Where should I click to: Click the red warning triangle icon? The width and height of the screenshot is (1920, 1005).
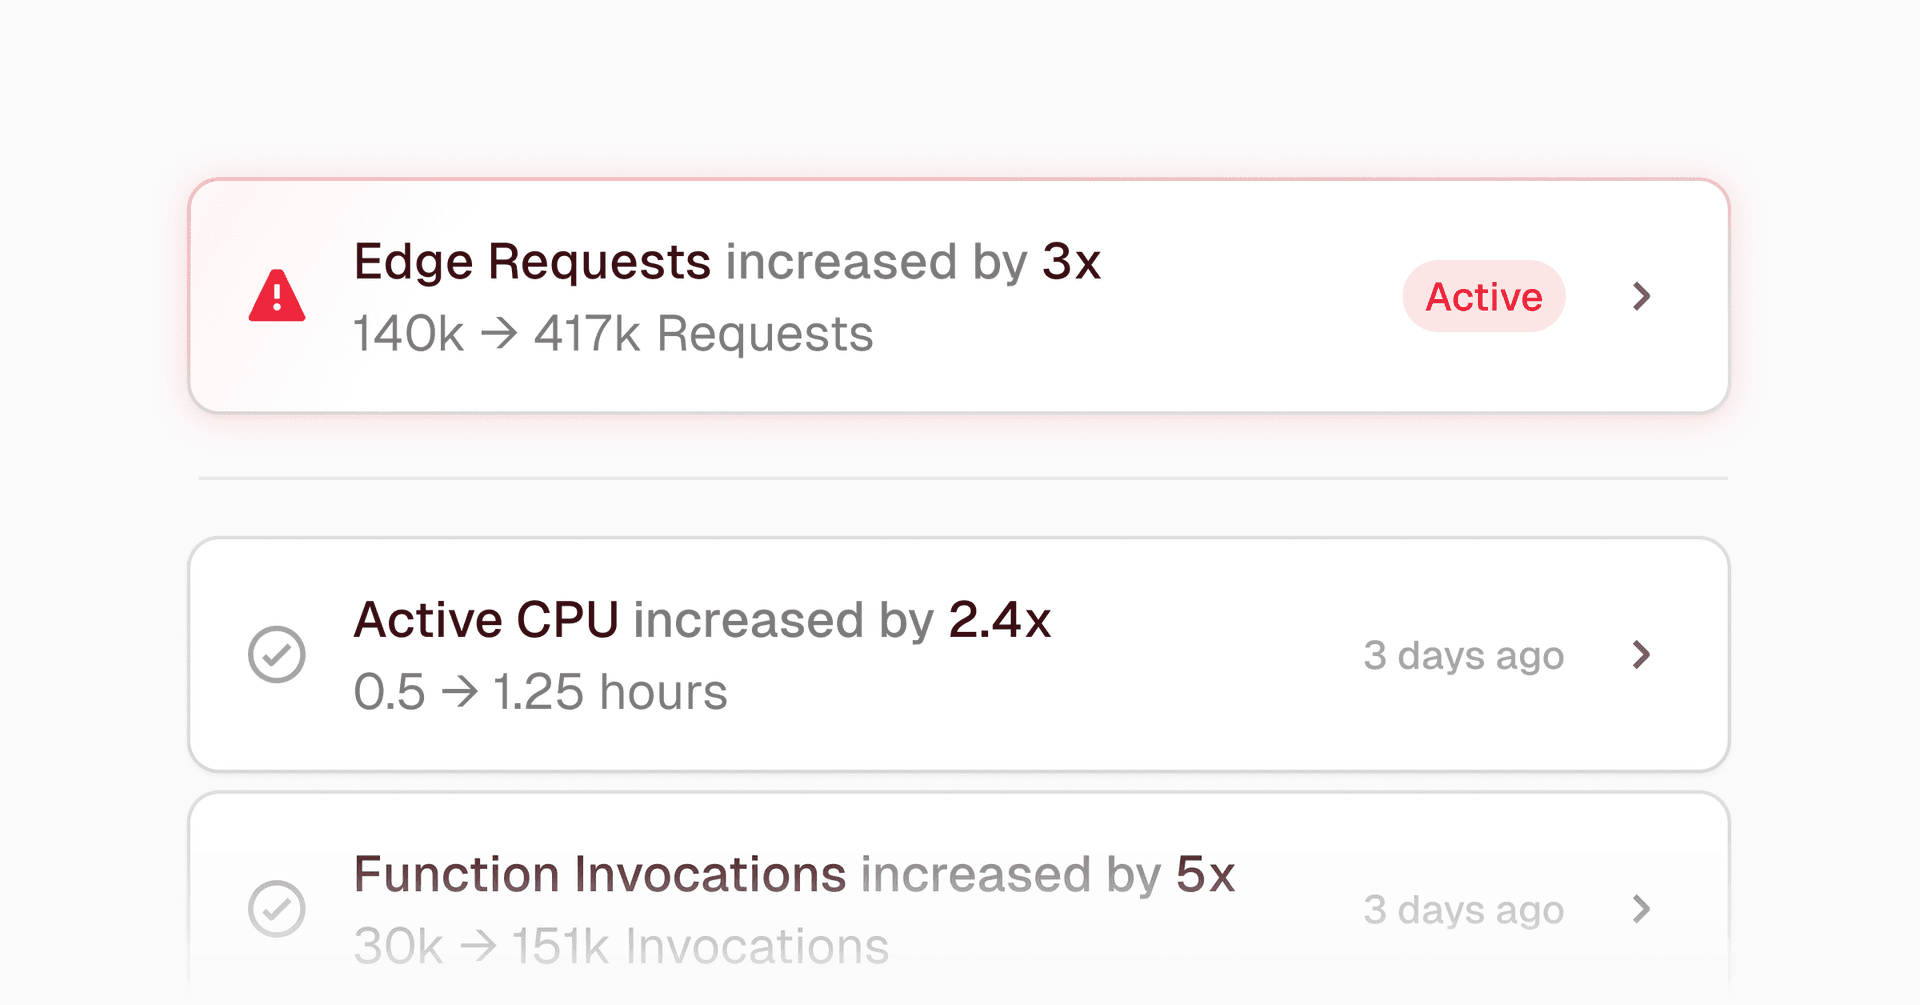click(x=277, y=297)
